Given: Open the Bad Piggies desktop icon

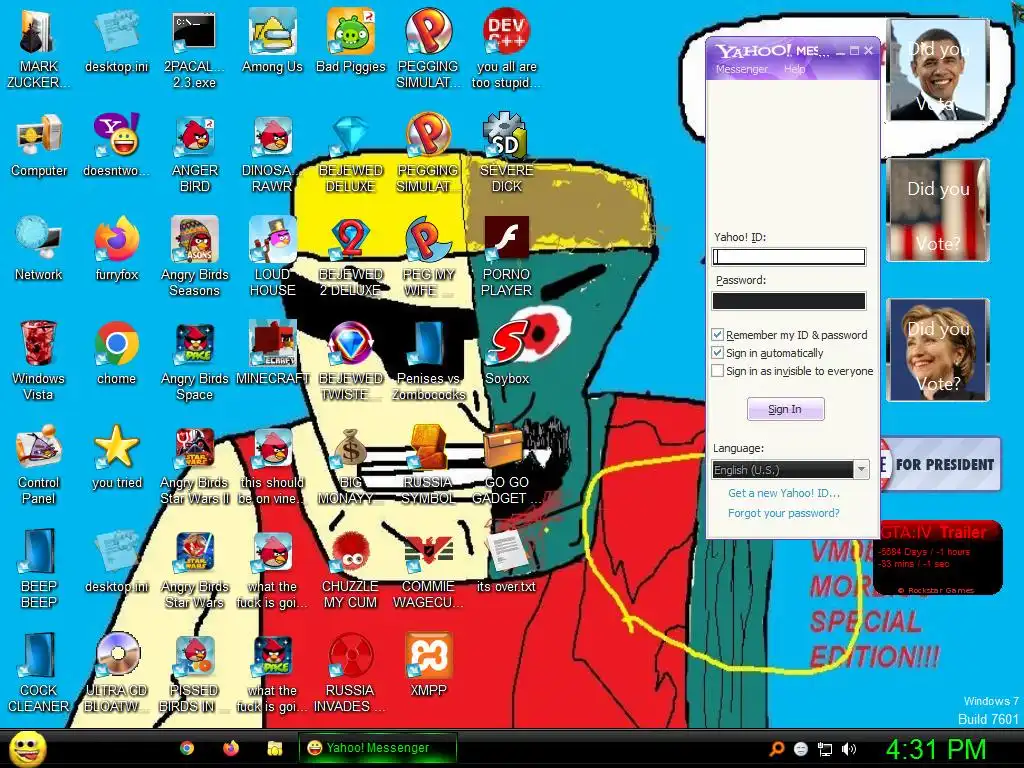Looking at the screenshot, I should [x=351, y=41].
